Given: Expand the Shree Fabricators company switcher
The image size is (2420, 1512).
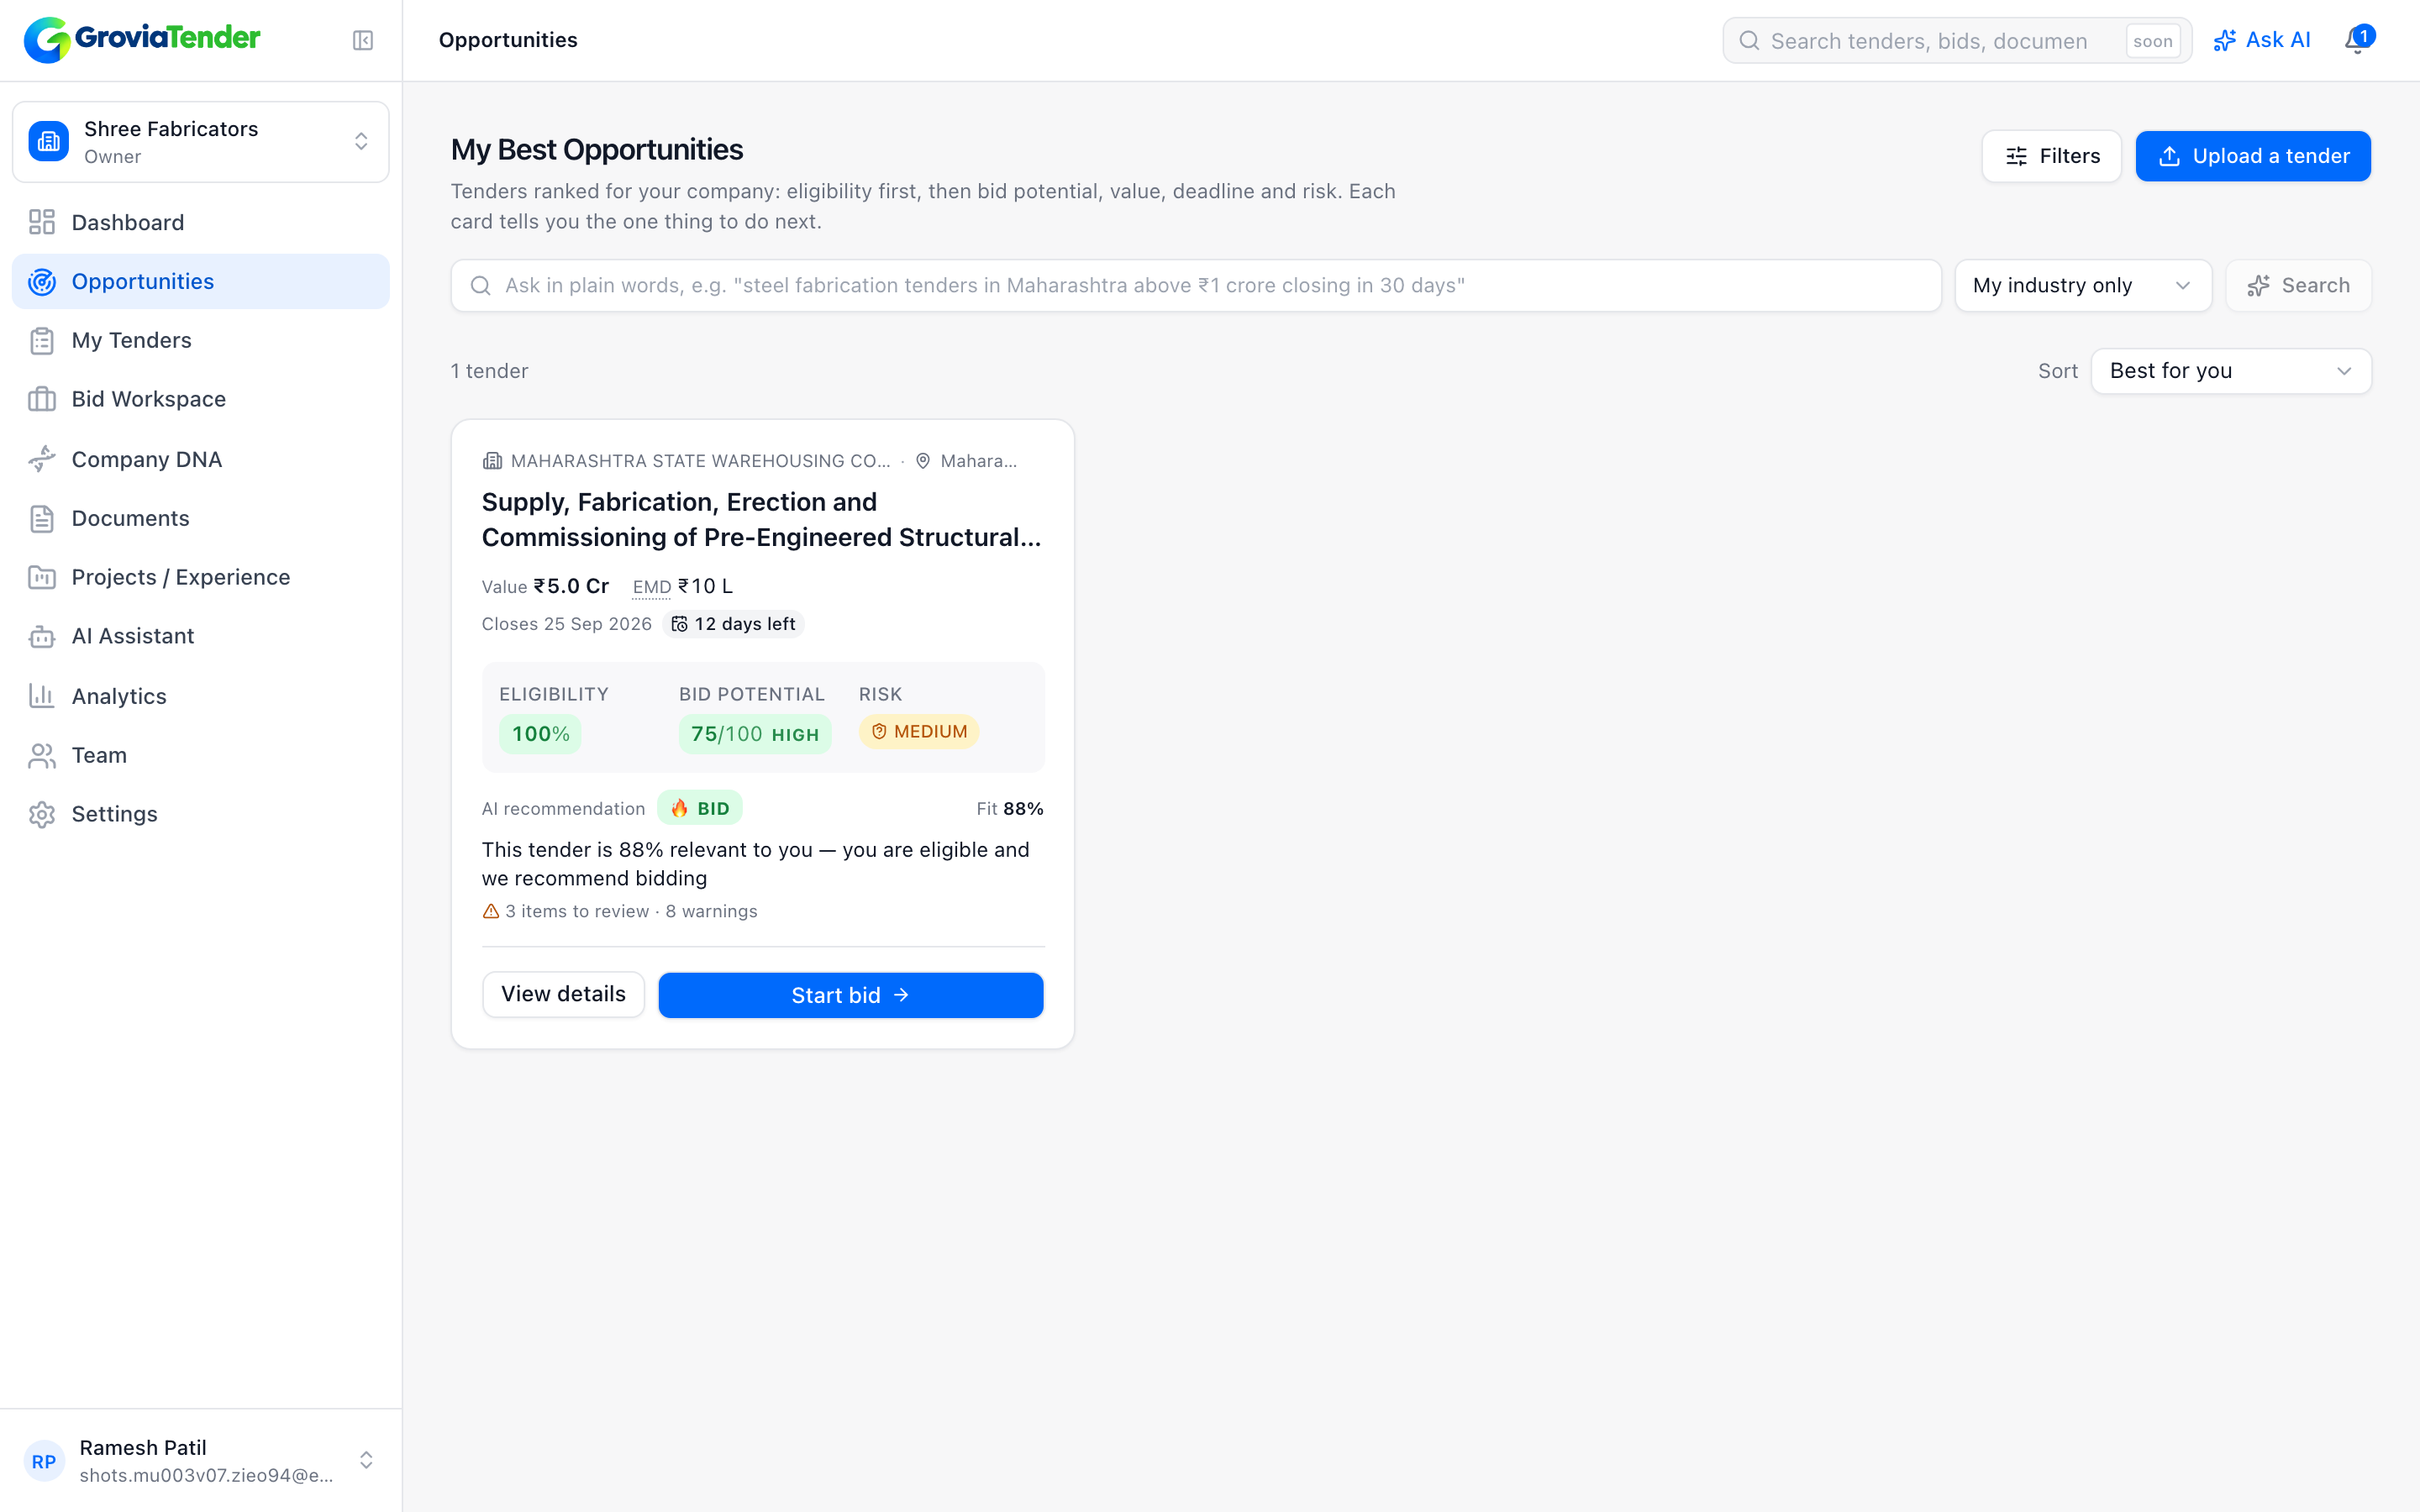Looking at the screenshot, I should [201, 142].
